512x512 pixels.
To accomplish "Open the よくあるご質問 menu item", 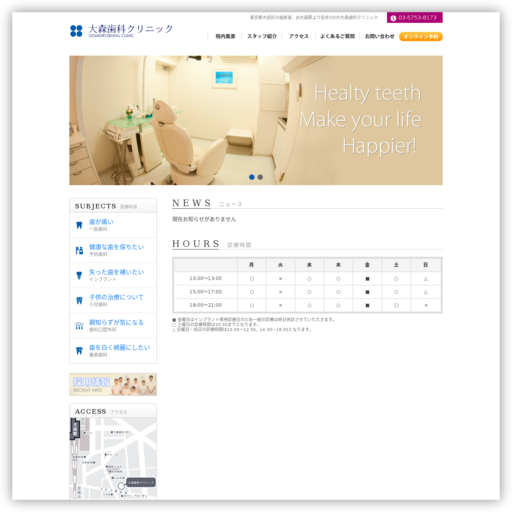I will 337,36.
